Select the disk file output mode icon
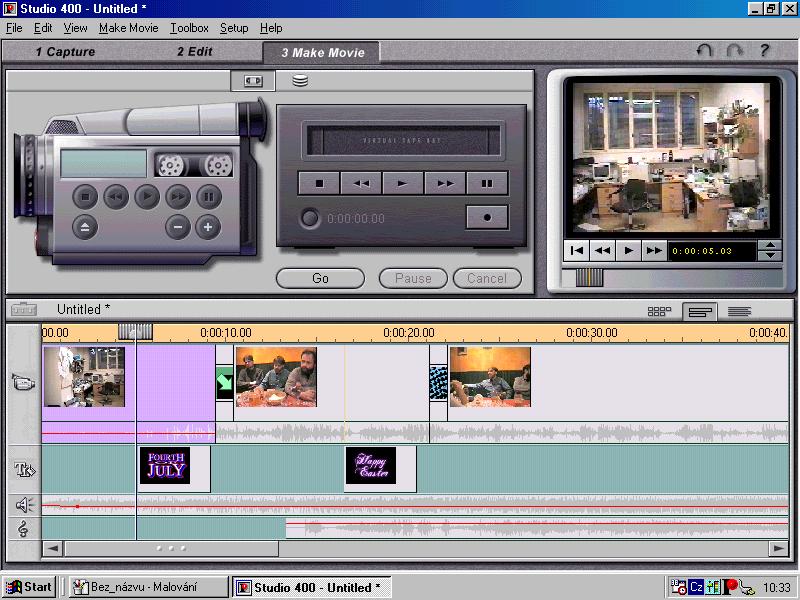 tap(300, 81)
